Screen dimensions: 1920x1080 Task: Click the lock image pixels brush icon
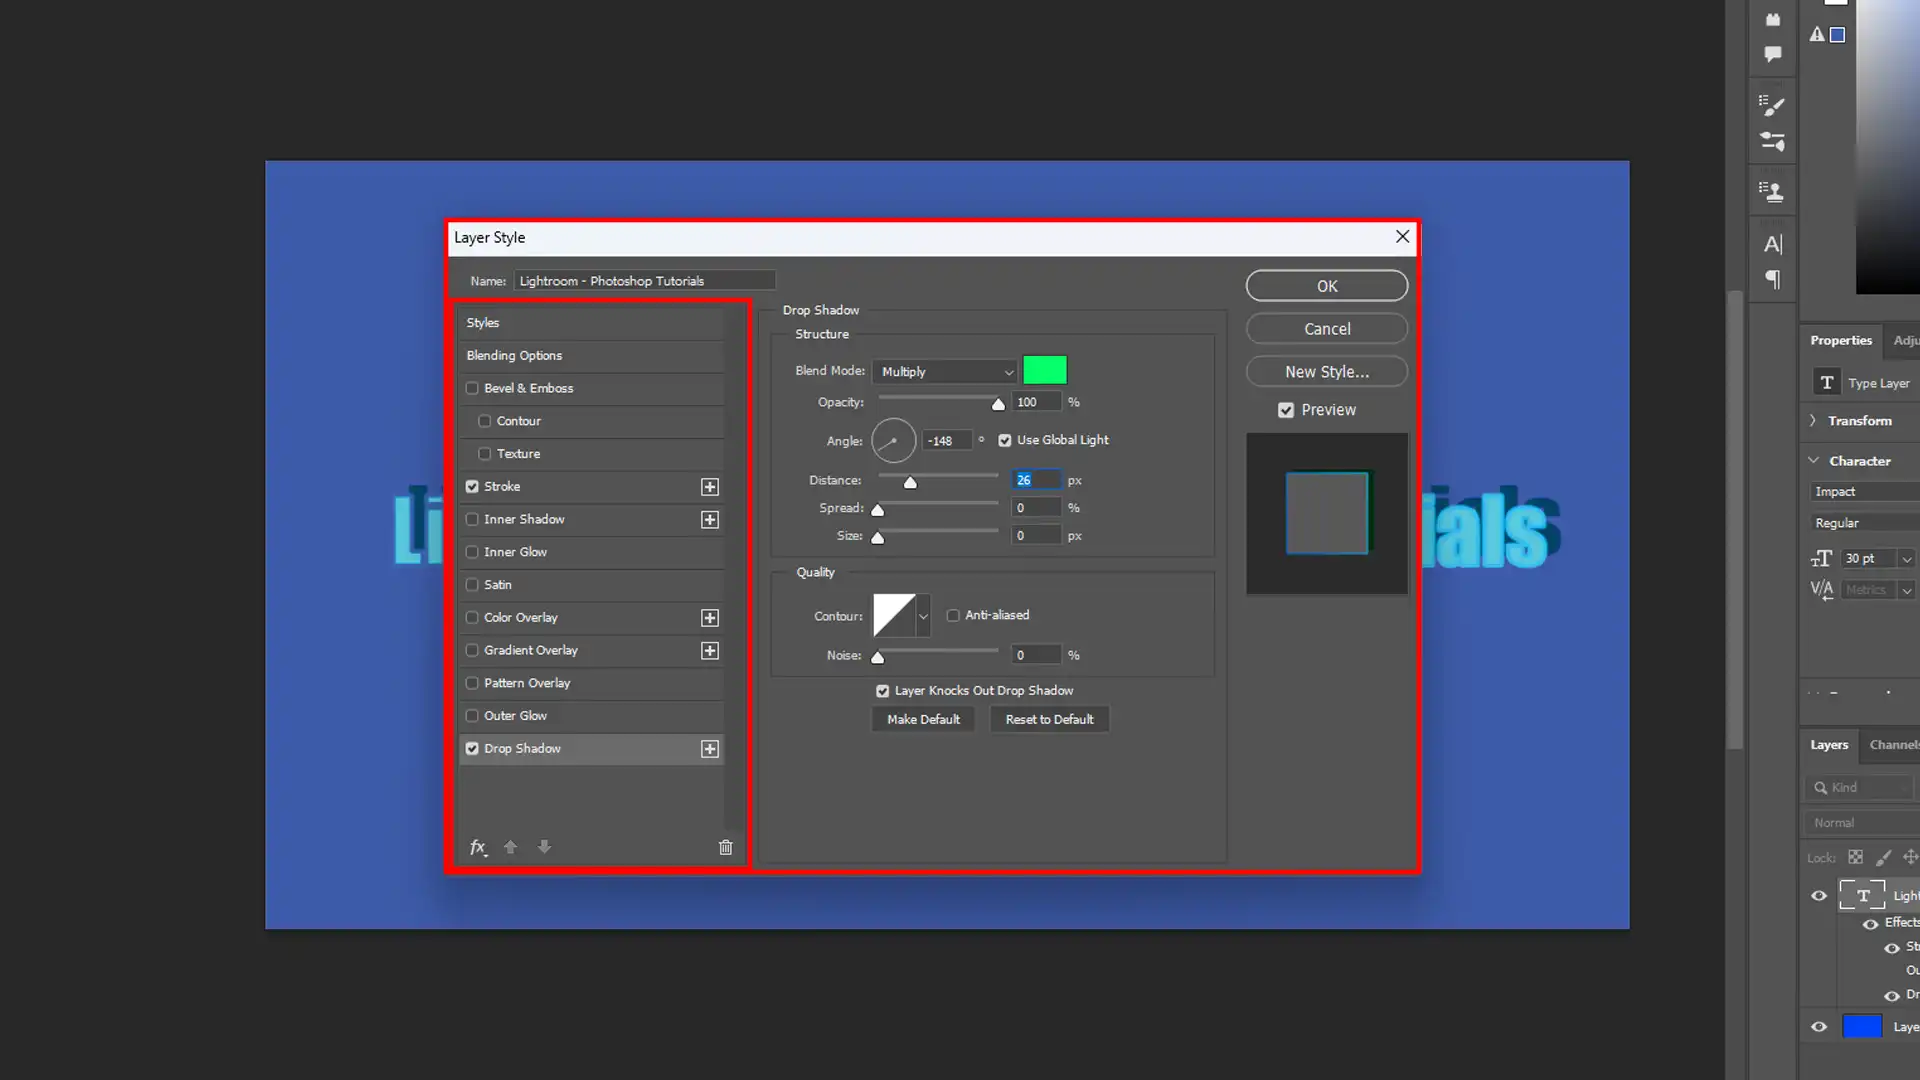[1883, 857]
